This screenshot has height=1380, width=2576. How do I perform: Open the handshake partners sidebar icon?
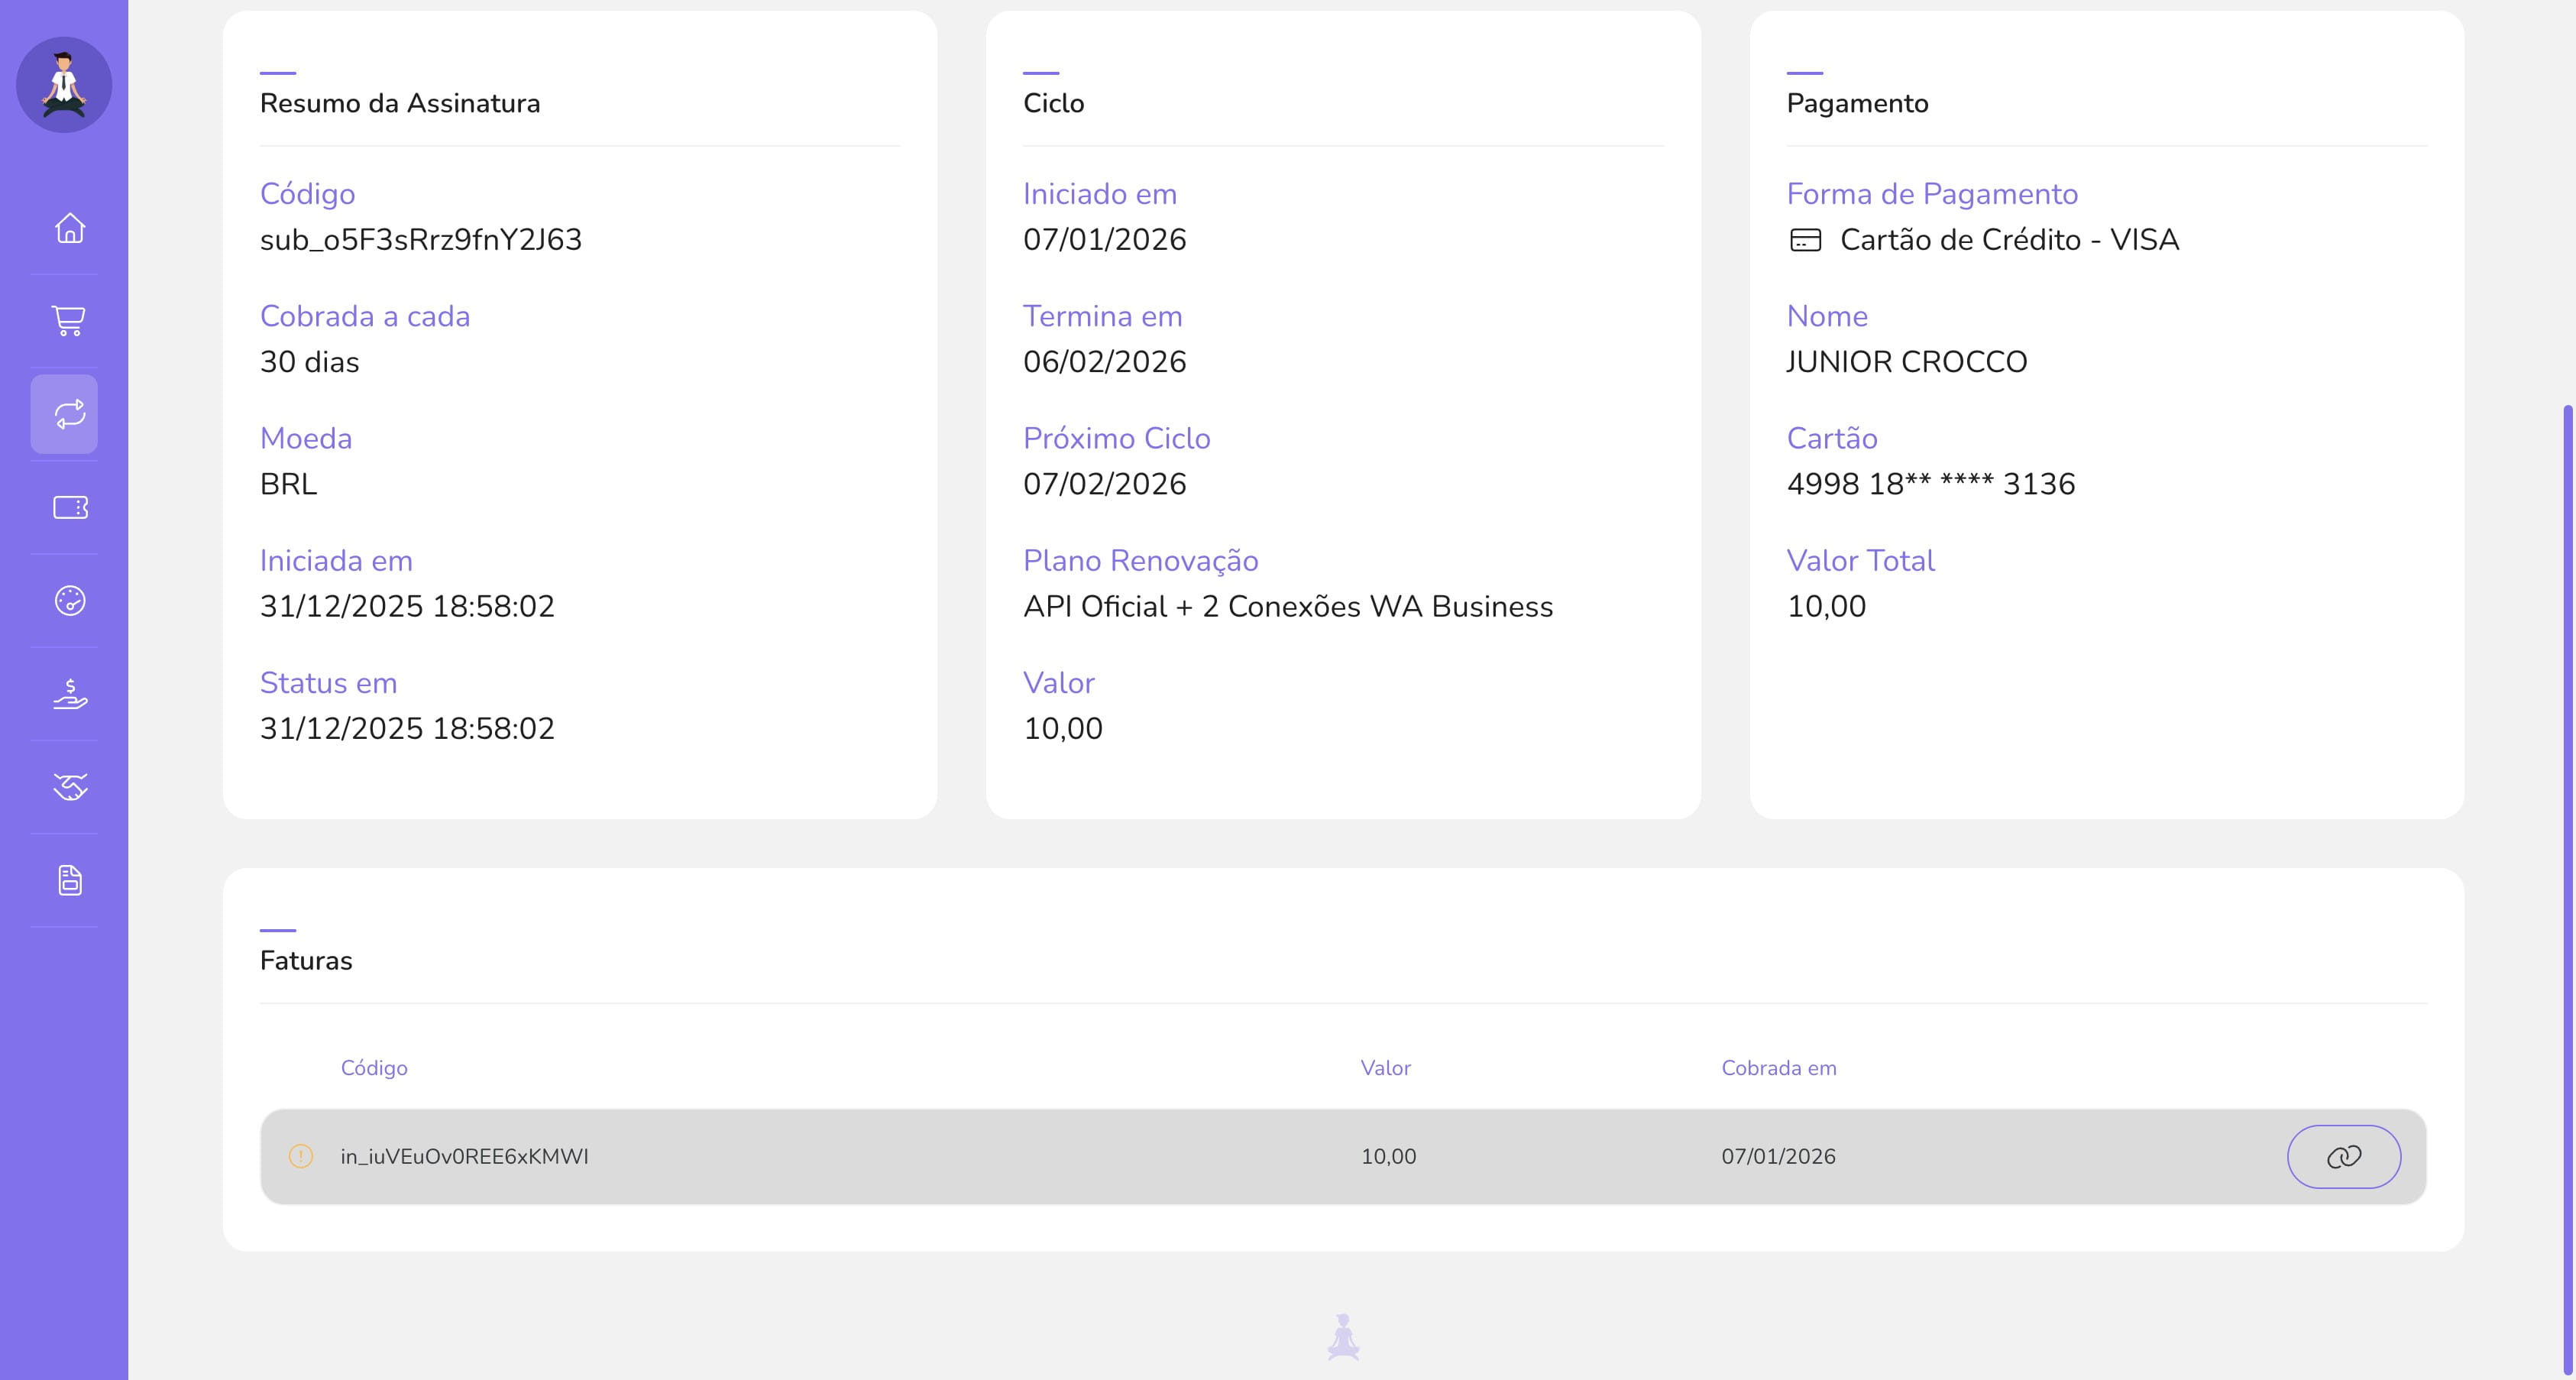[x=69, y=787]
